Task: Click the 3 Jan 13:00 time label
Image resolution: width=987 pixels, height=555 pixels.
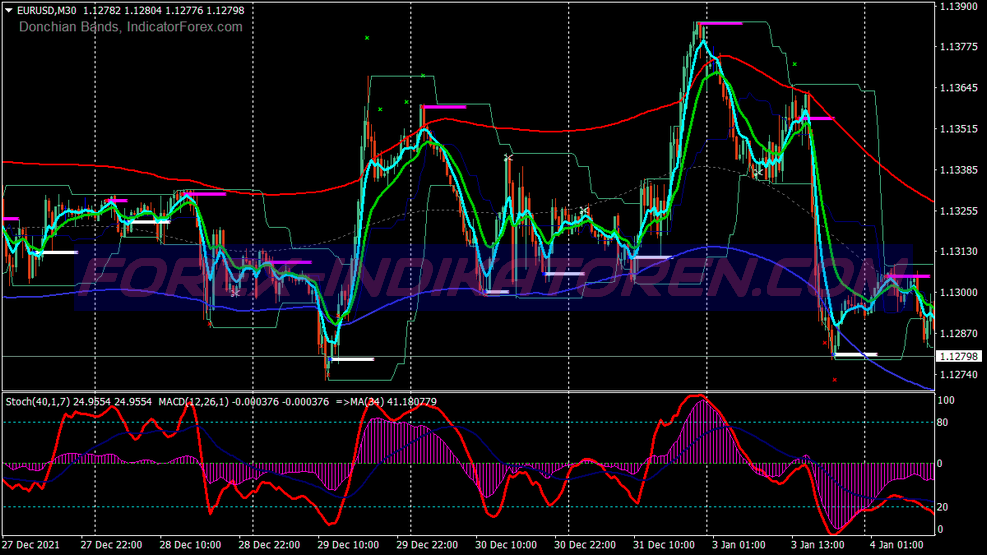Action: pyautogui.click(x=818, y=544)
